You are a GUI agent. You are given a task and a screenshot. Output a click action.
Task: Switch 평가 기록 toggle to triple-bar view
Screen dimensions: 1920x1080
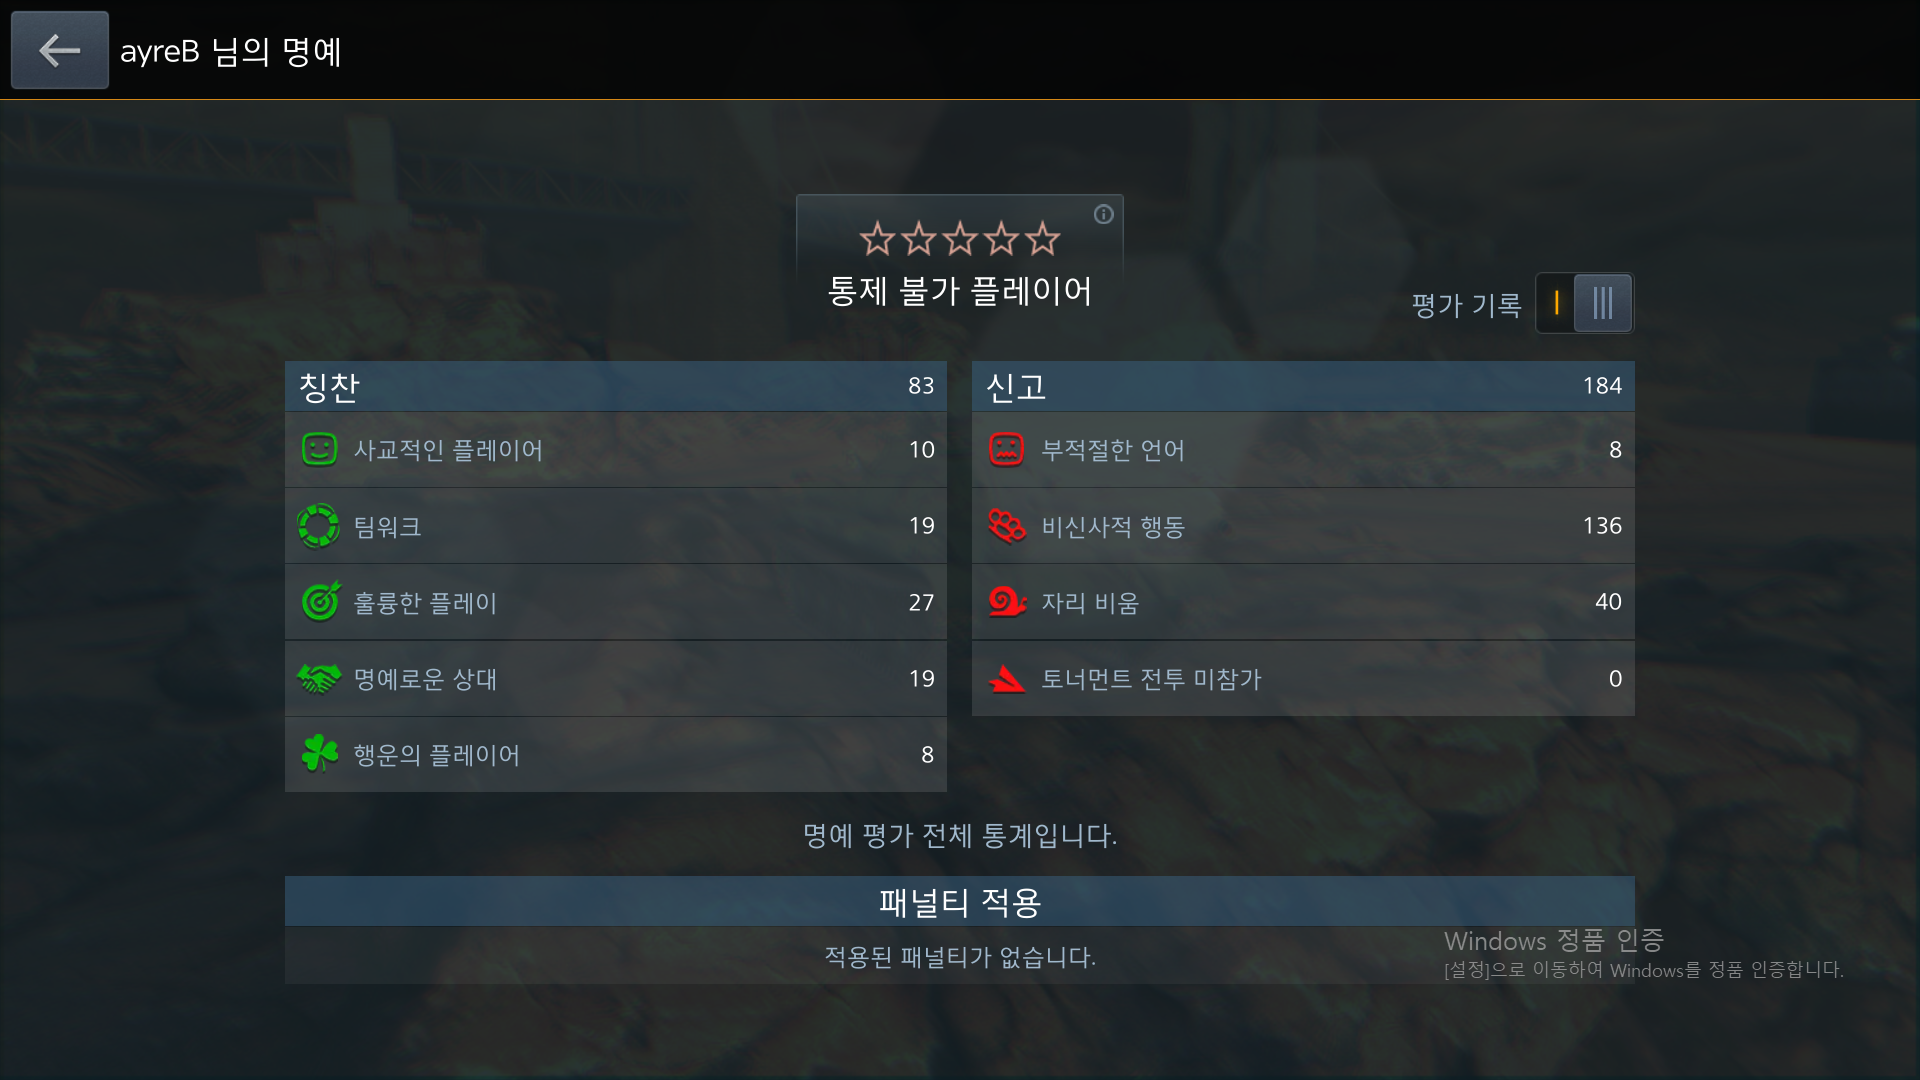[1603, 303]
